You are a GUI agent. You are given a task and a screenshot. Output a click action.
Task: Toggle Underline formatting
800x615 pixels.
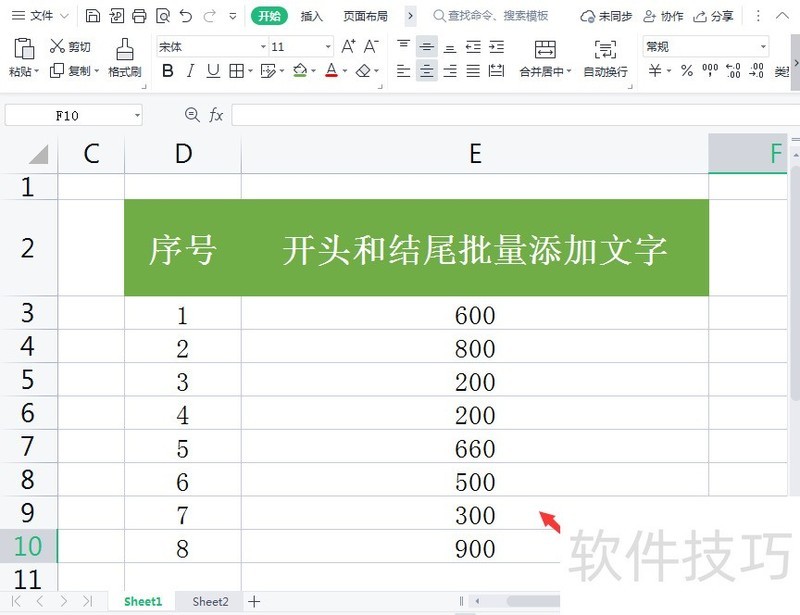213,70
